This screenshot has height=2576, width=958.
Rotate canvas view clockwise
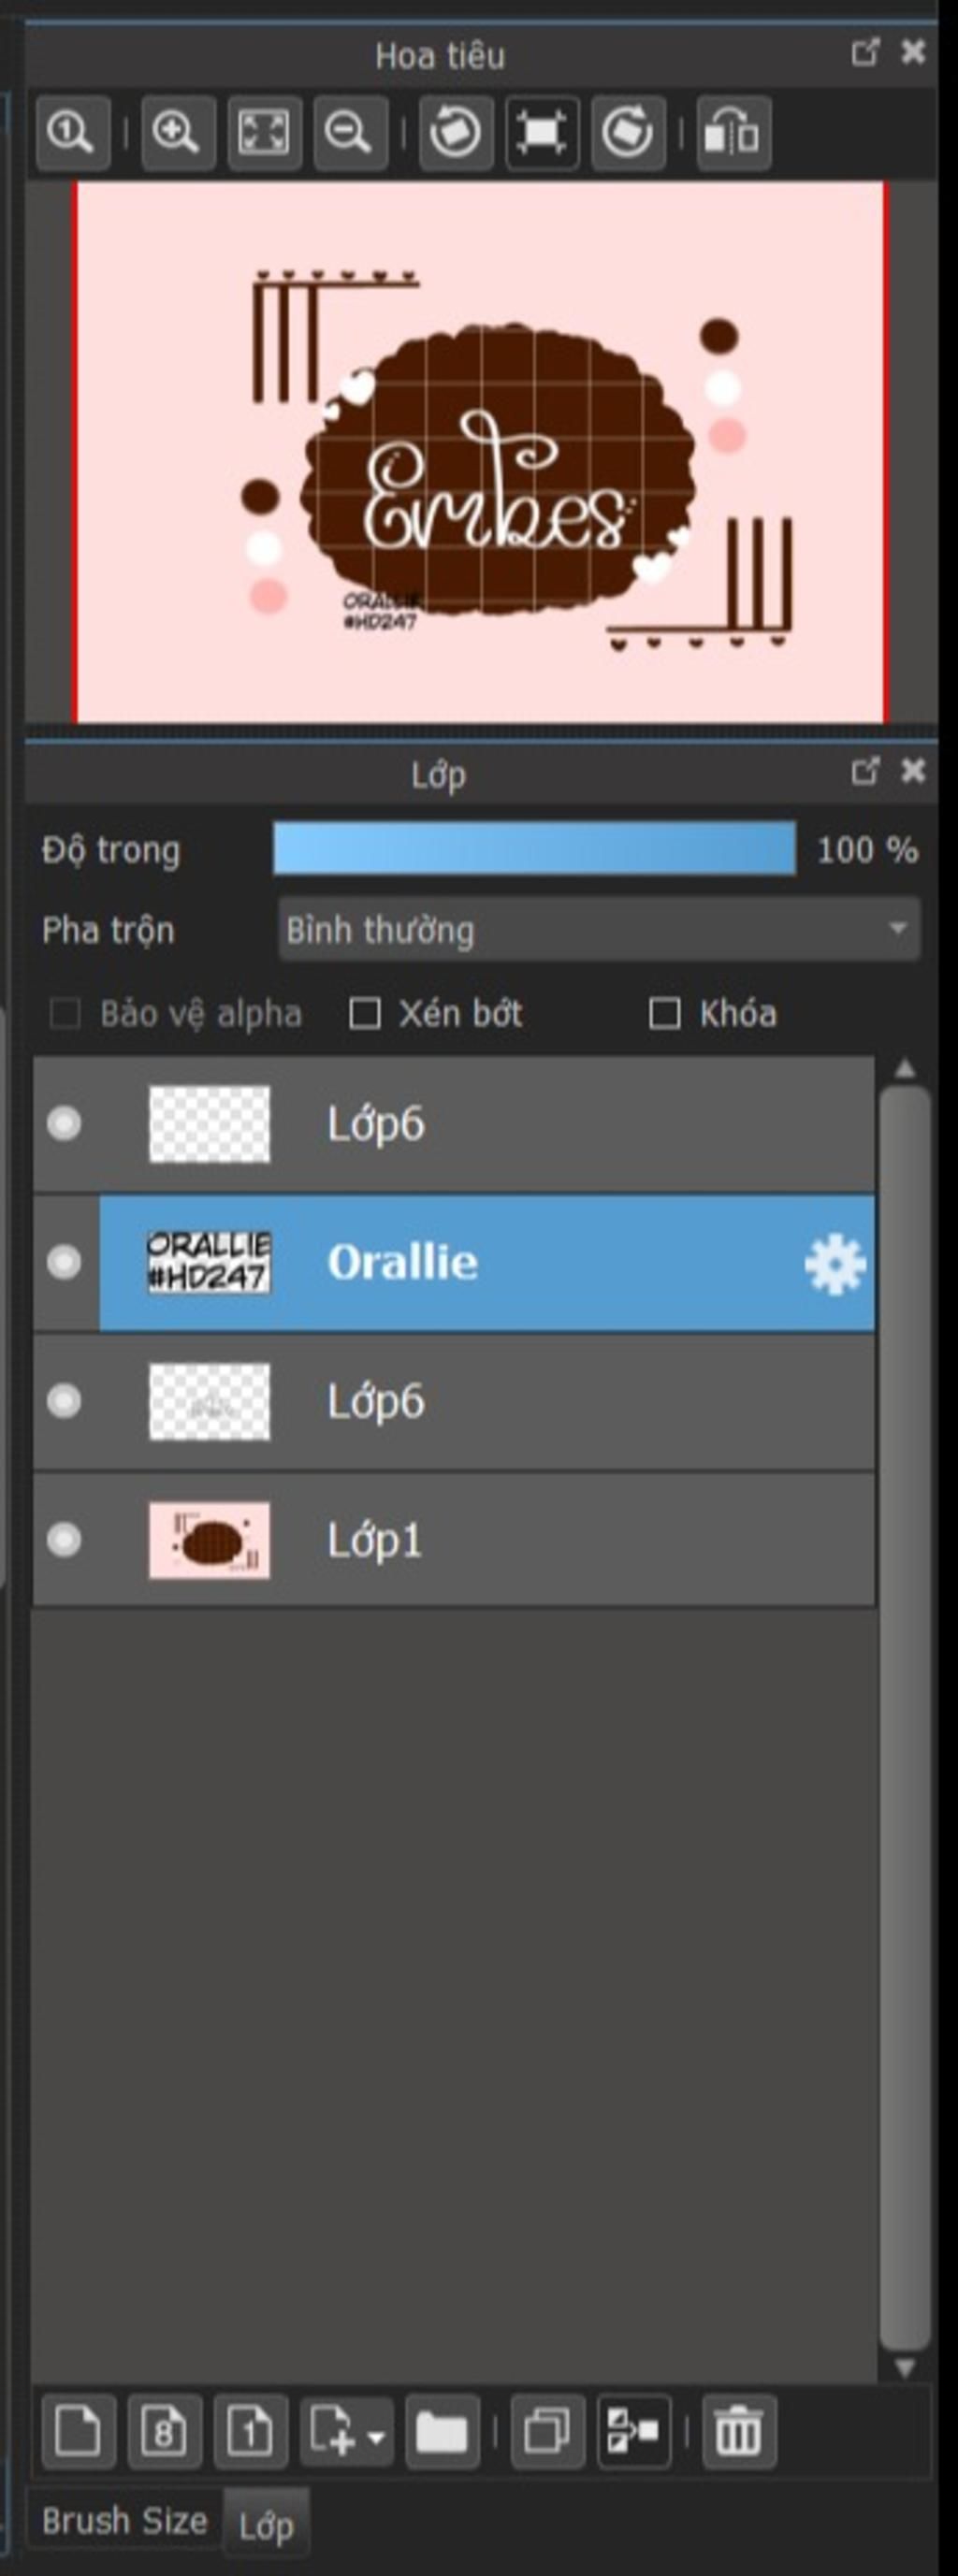[x=628, y=133]
